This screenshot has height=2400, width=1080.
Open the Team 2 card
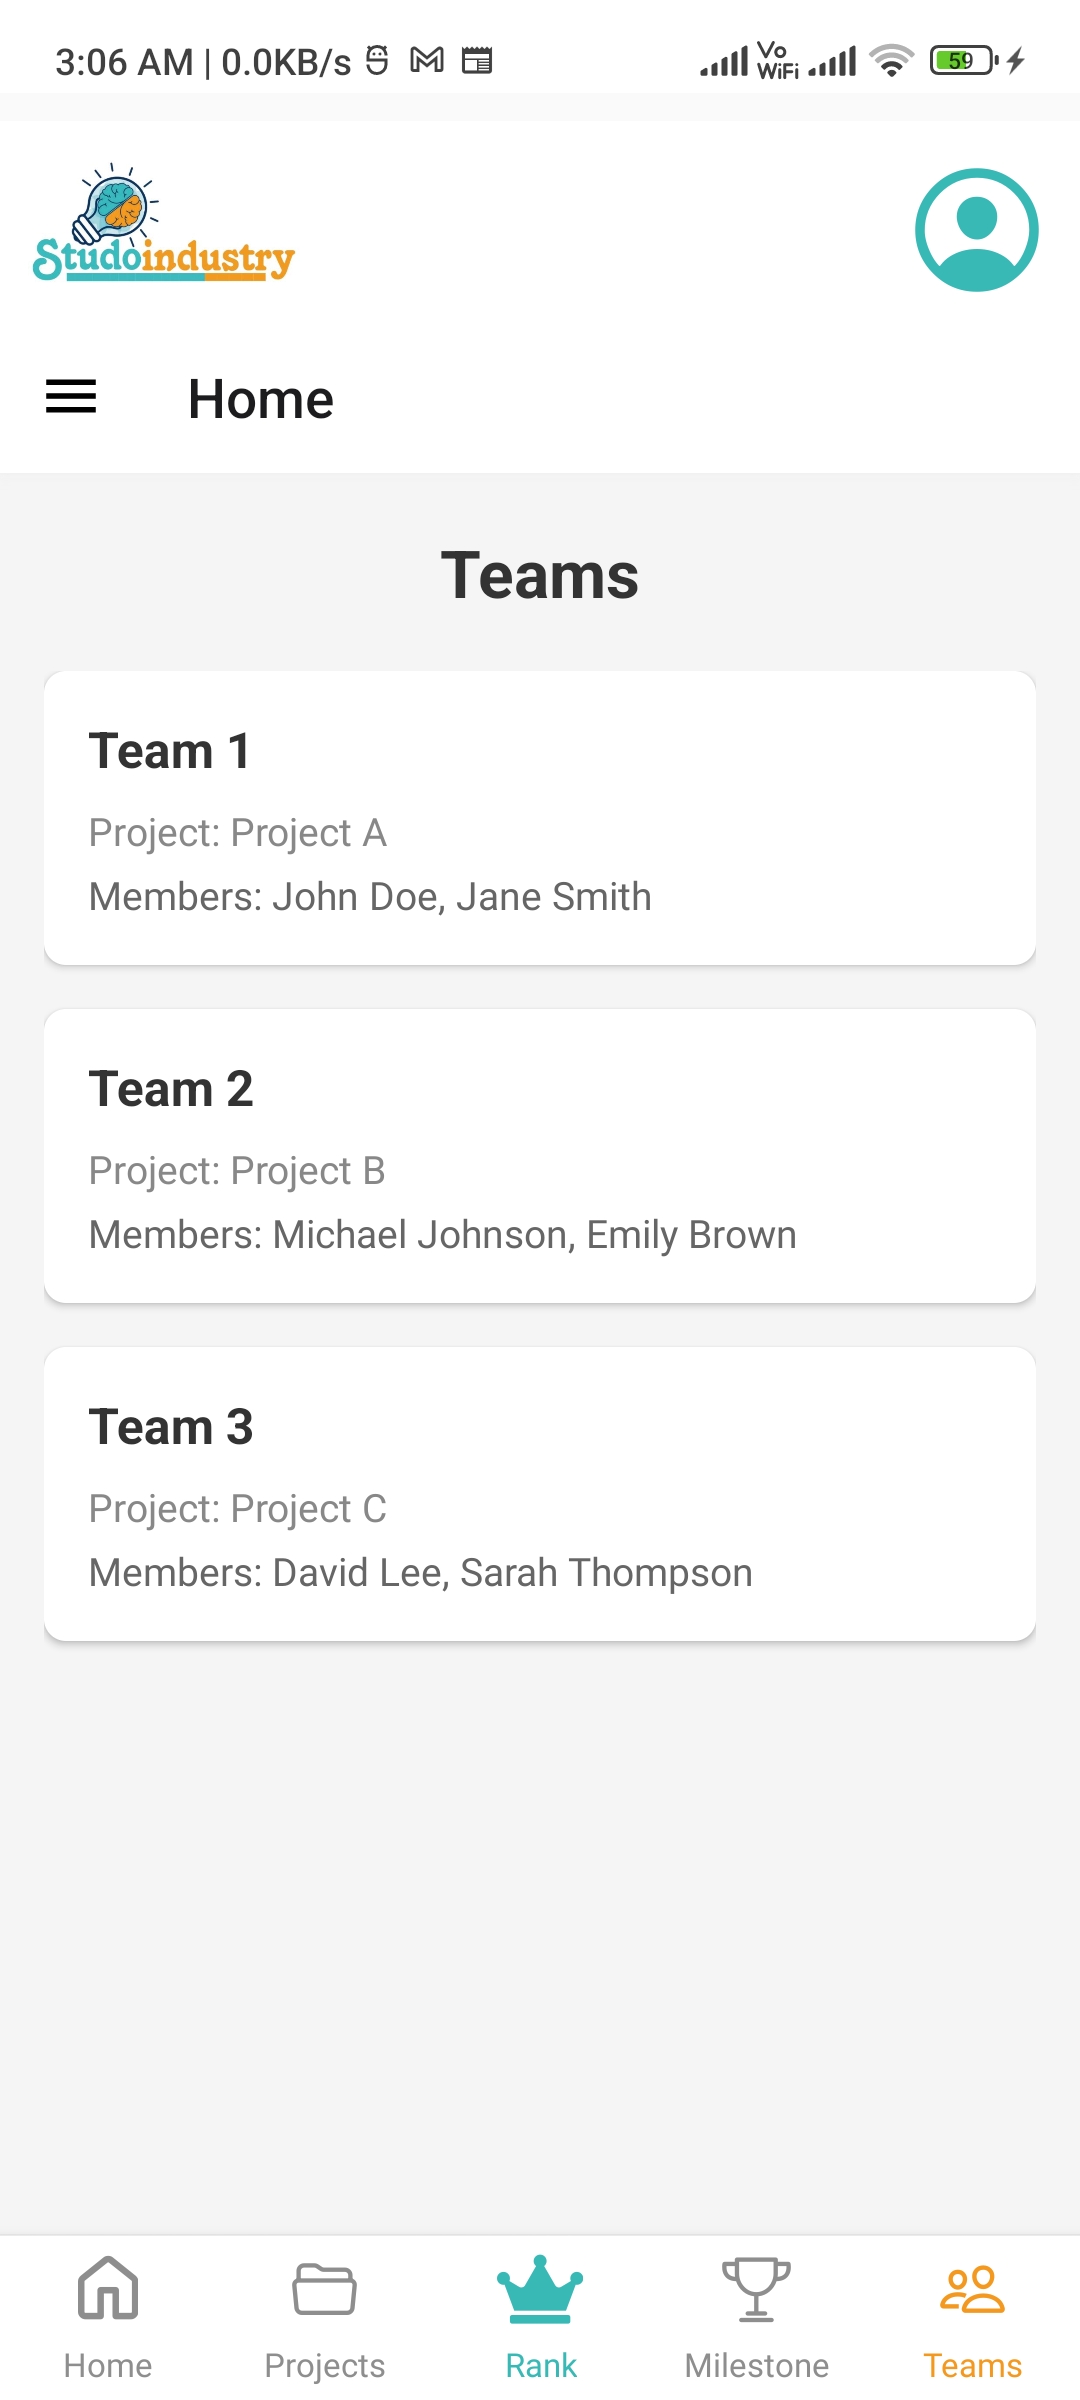(x=540, y=1155)
